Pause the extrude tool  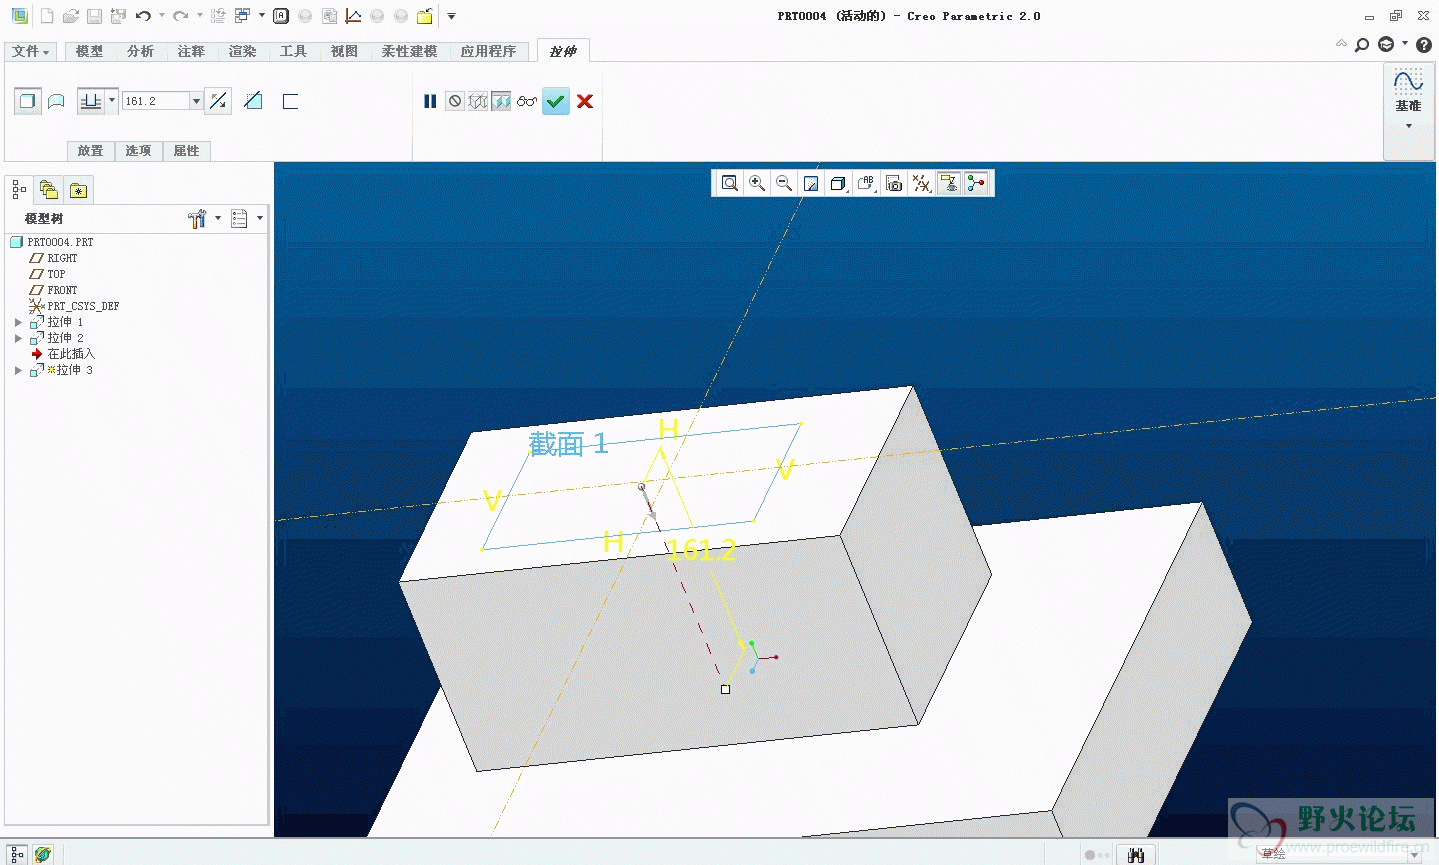click(430, 101)
